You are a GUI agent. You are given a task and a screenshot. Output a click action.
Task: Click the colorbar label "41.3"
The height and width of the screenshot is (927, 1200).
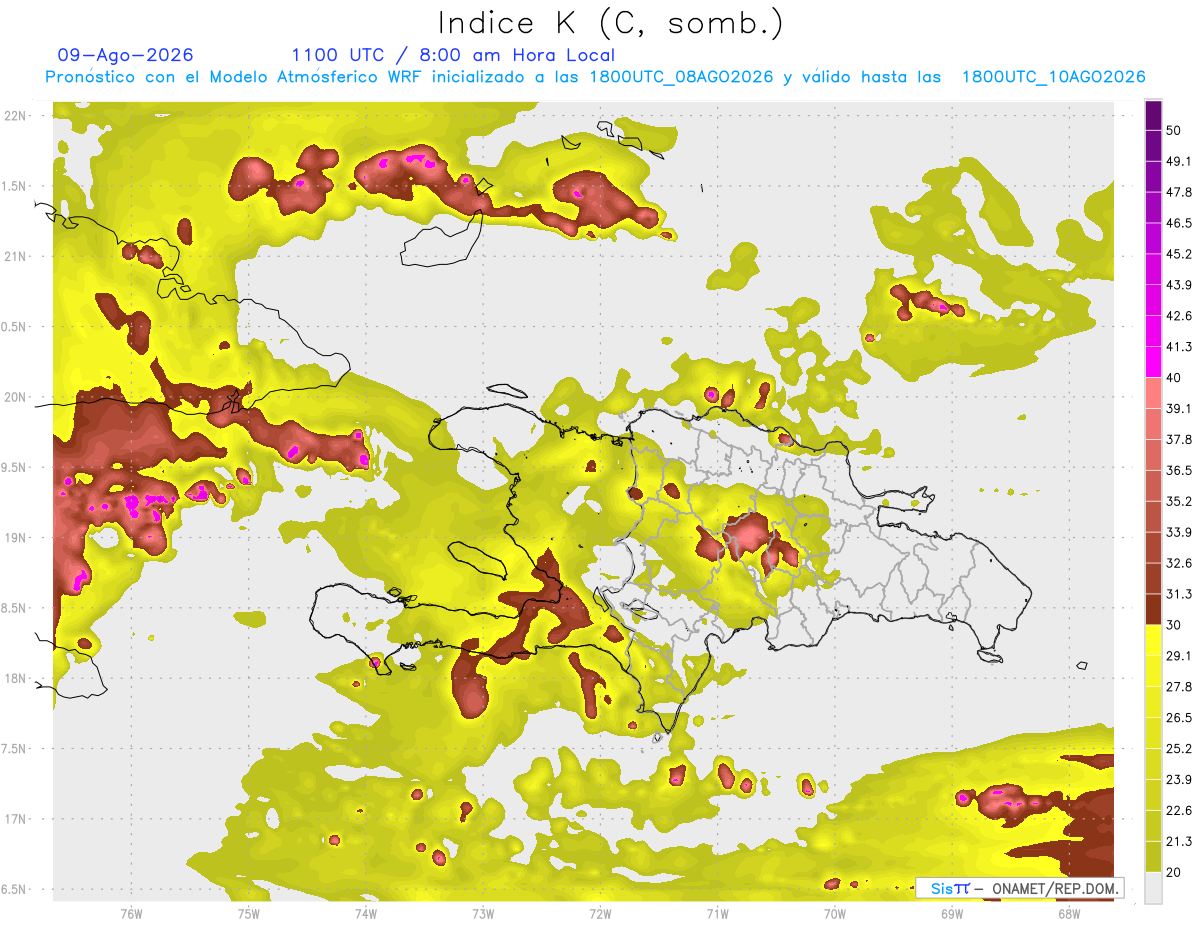[1179, 347]
